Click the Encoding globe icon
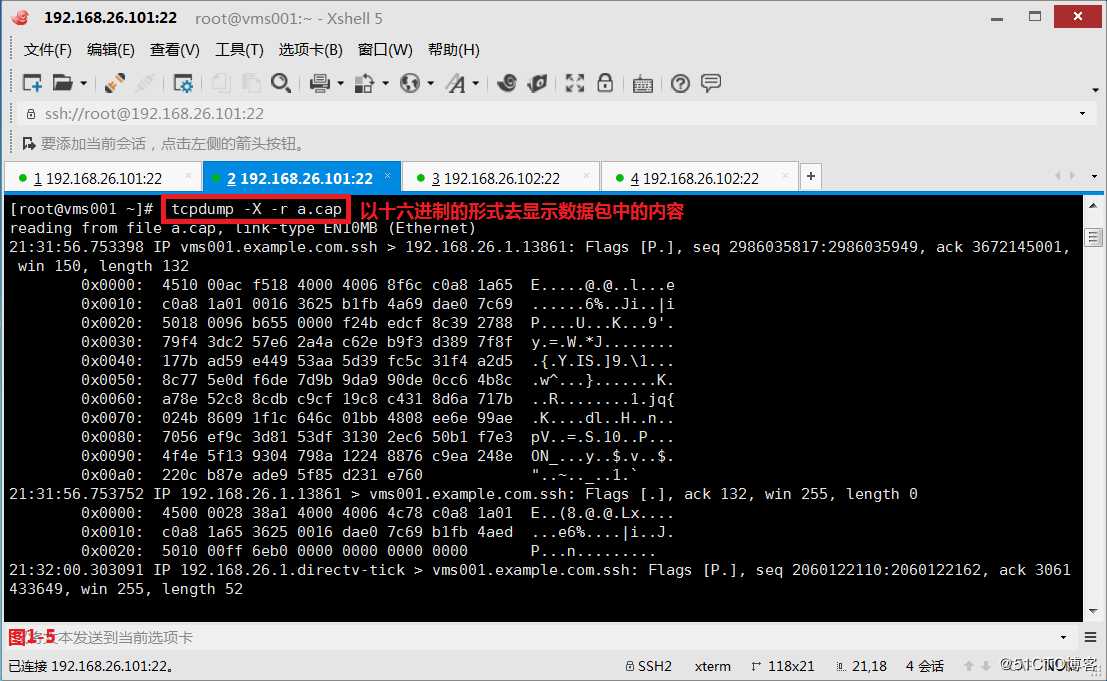The height and width of the screenshot is (681, 1107). [410, 83]
